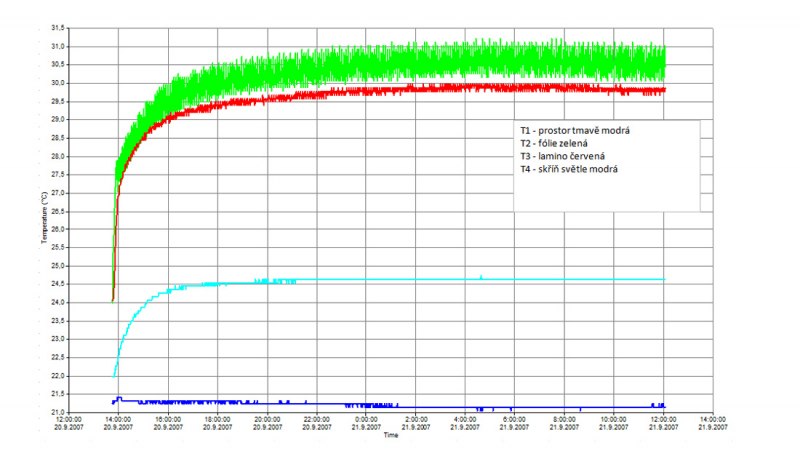Click the Time x-axis title
800x451 pixels.
tap(391, 436)
